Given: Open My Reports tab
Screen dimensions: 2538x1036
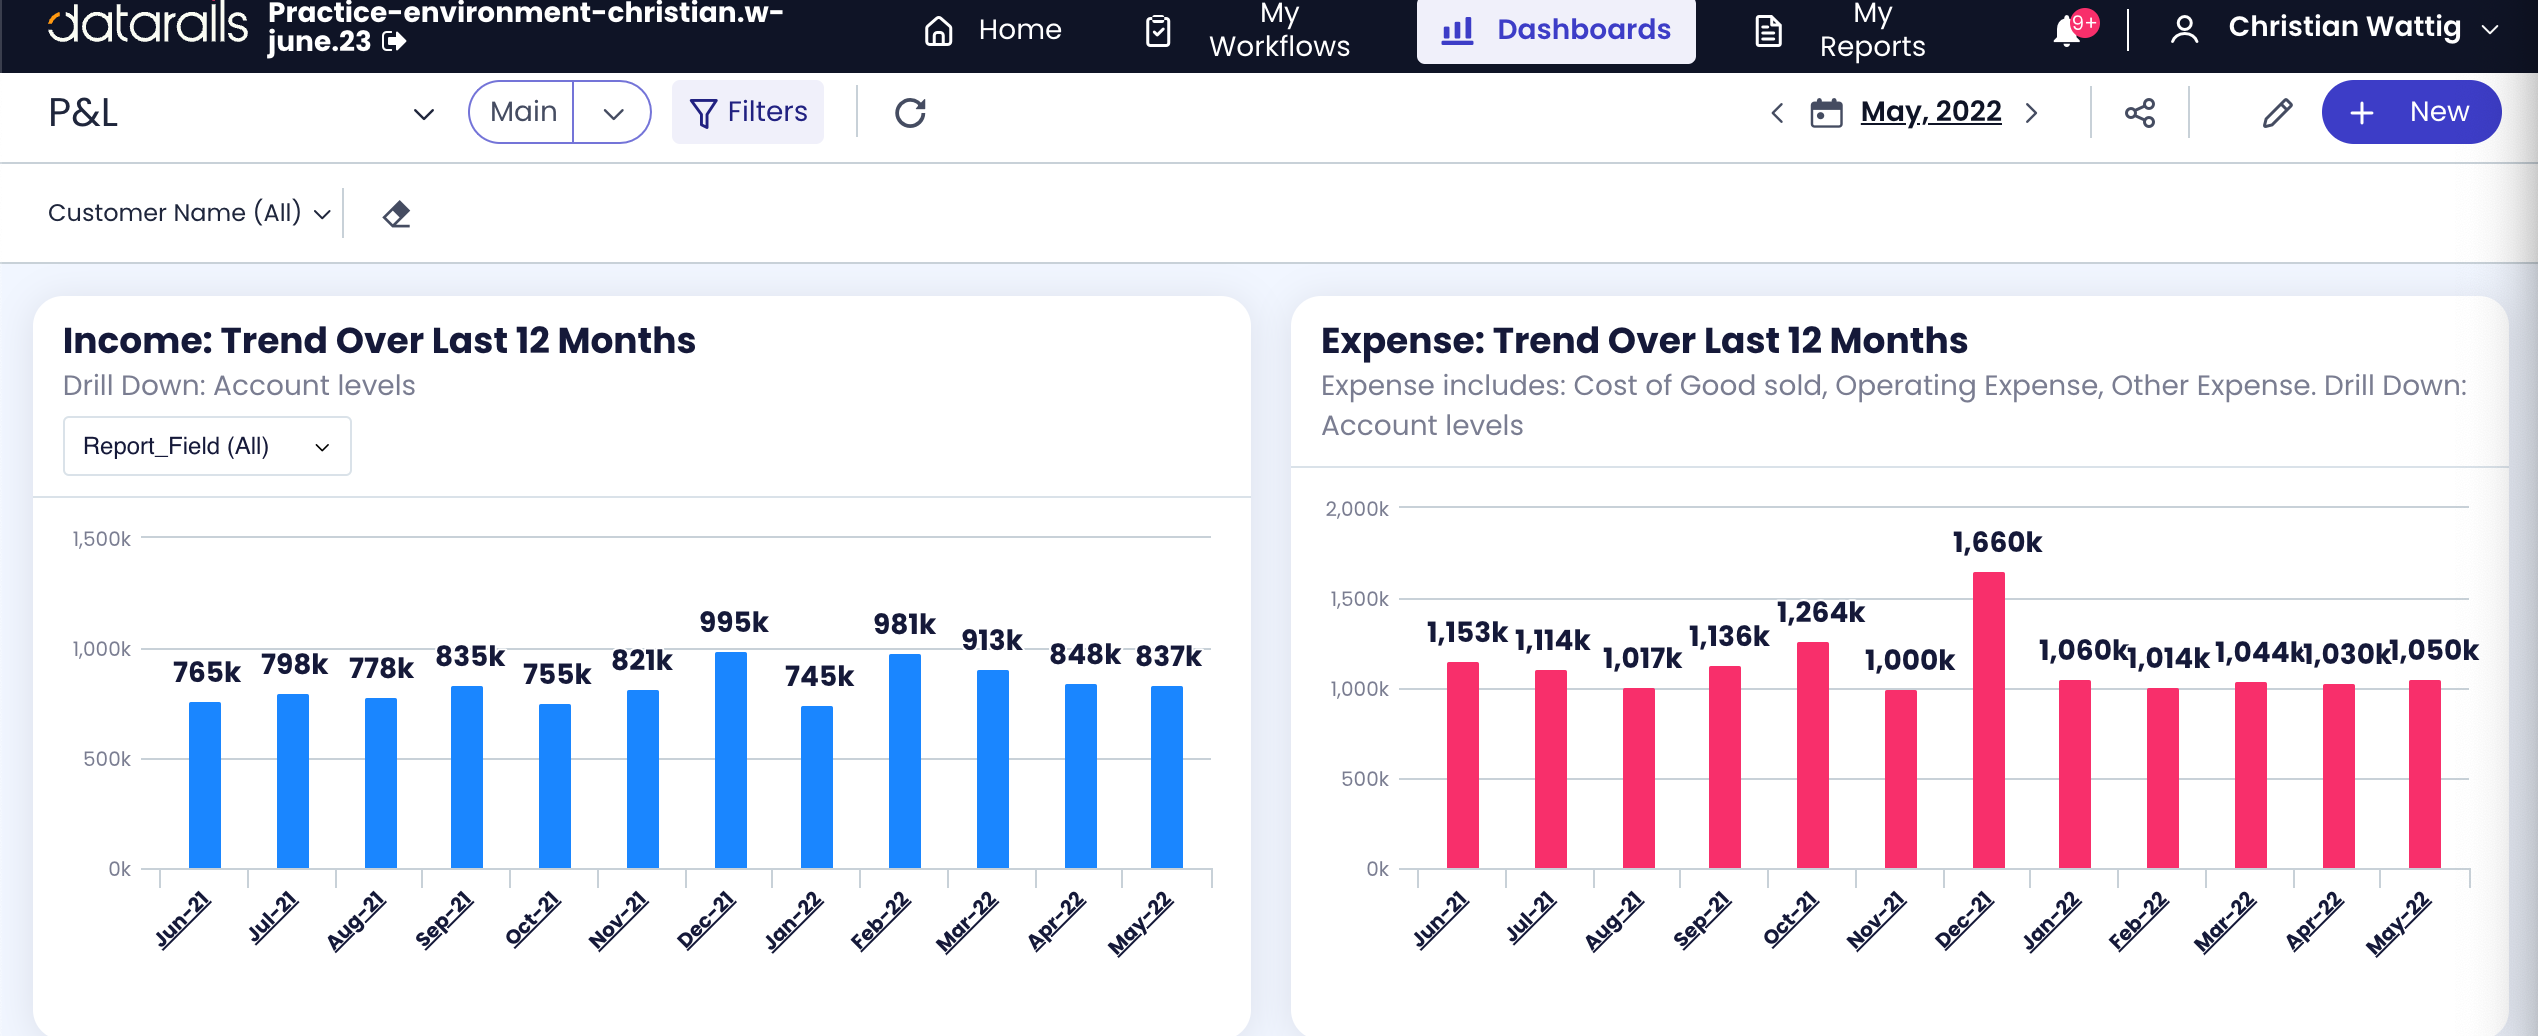Looking at the screenshot, I should pos(1841,30).
